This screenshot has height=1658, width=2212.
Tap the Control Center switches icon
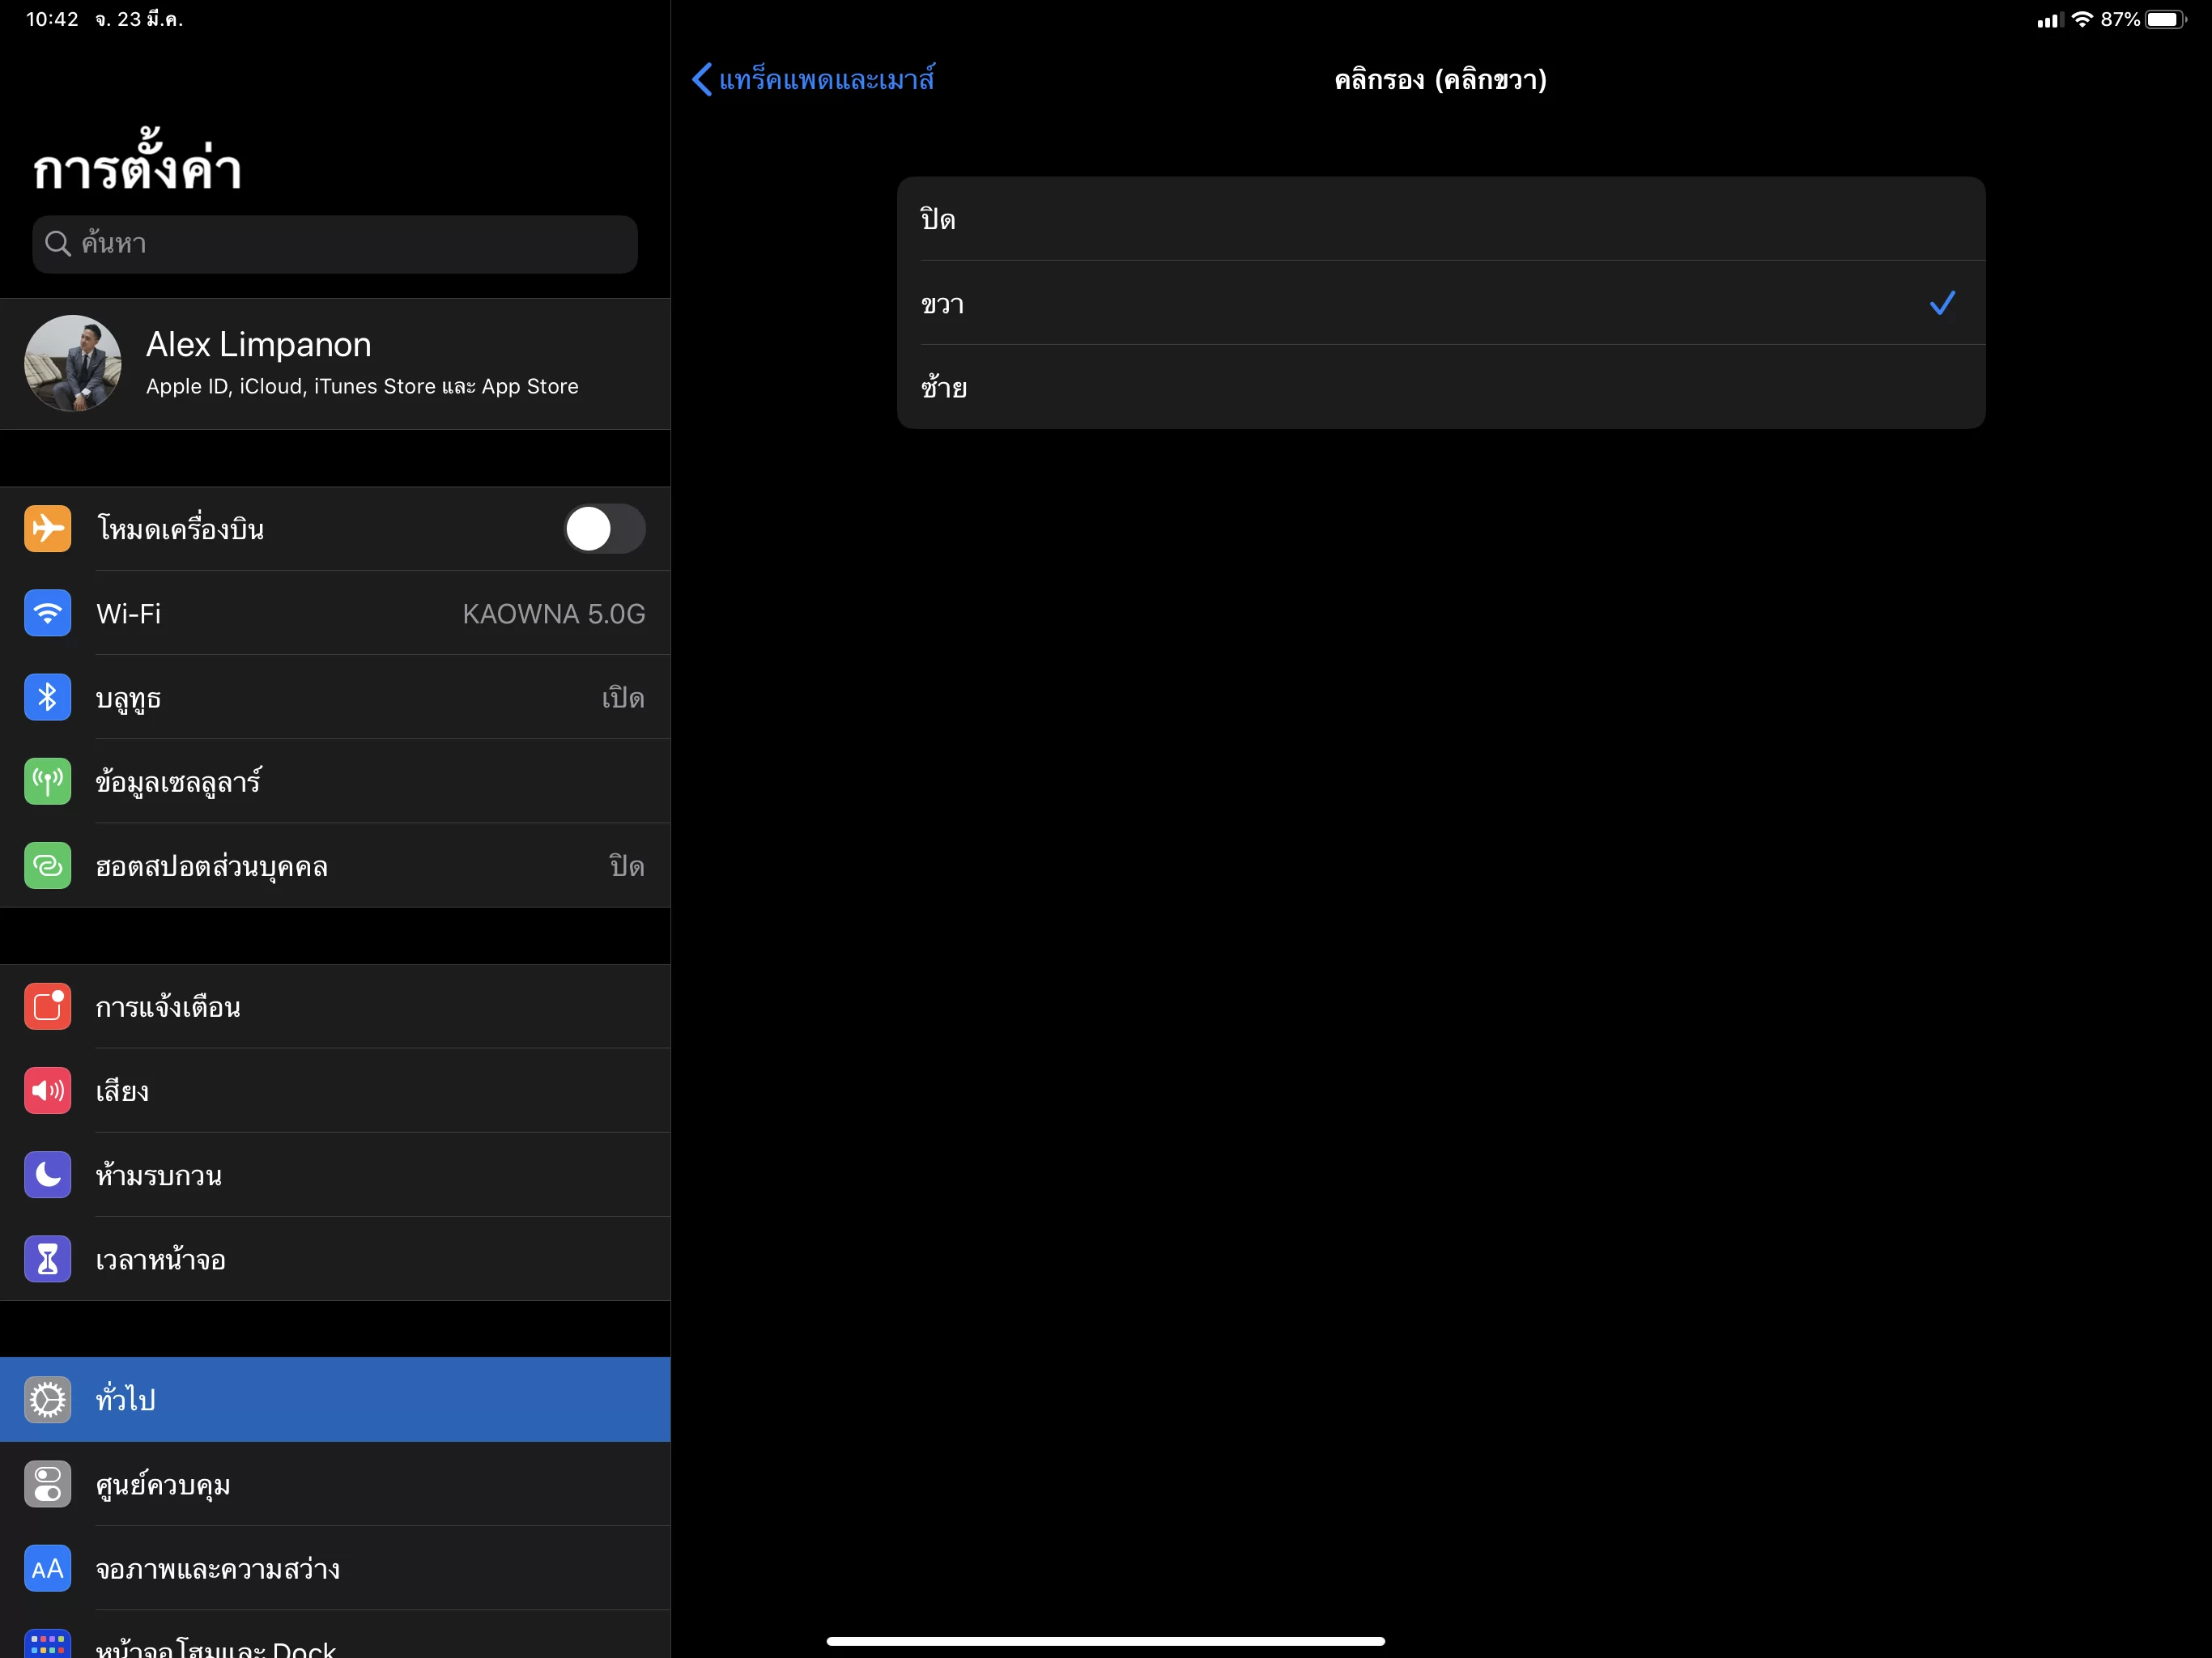coord(47,1484)
